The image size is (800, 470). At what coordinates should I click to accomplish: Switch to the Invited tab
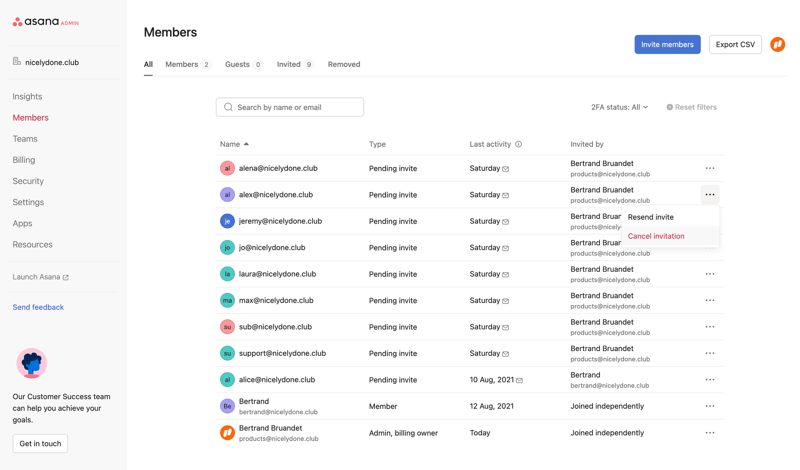[x=295, y=64]
